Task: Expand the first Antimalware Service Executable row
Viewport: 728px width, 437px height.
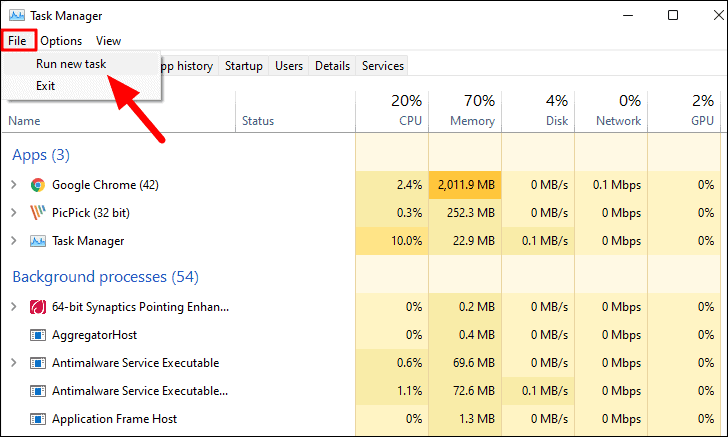Action: (x=14, y=363)
